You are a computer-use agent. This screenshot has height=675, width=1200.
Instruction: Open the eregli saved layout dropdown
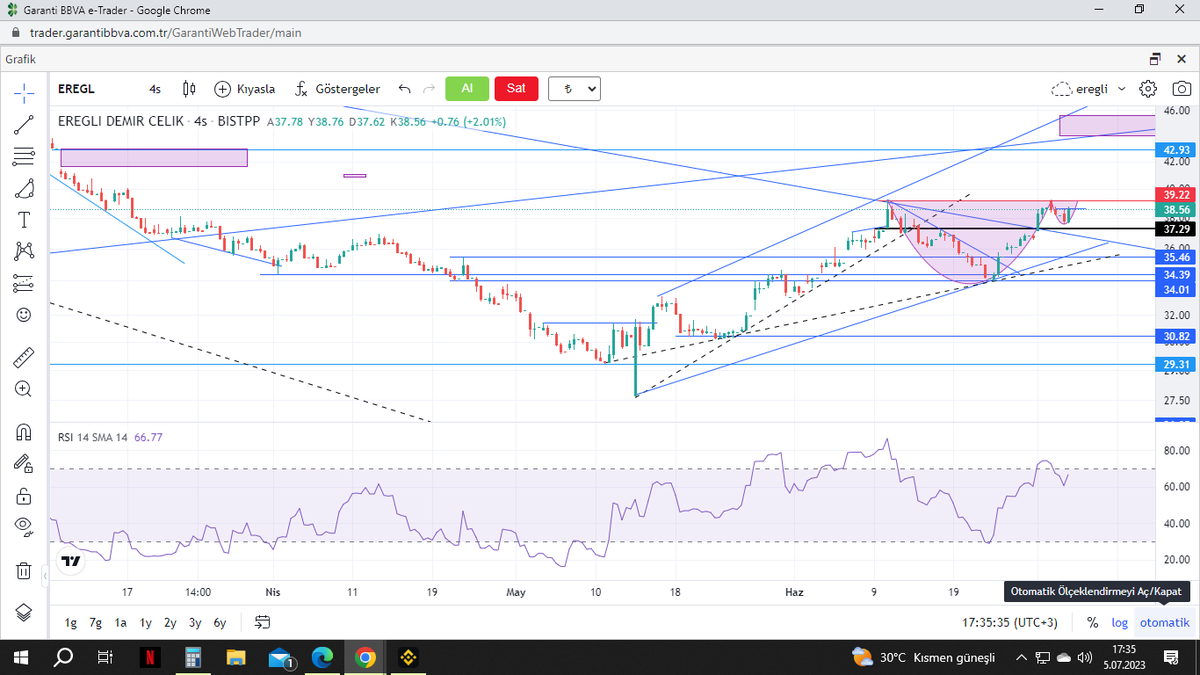tap(1088, 89)
